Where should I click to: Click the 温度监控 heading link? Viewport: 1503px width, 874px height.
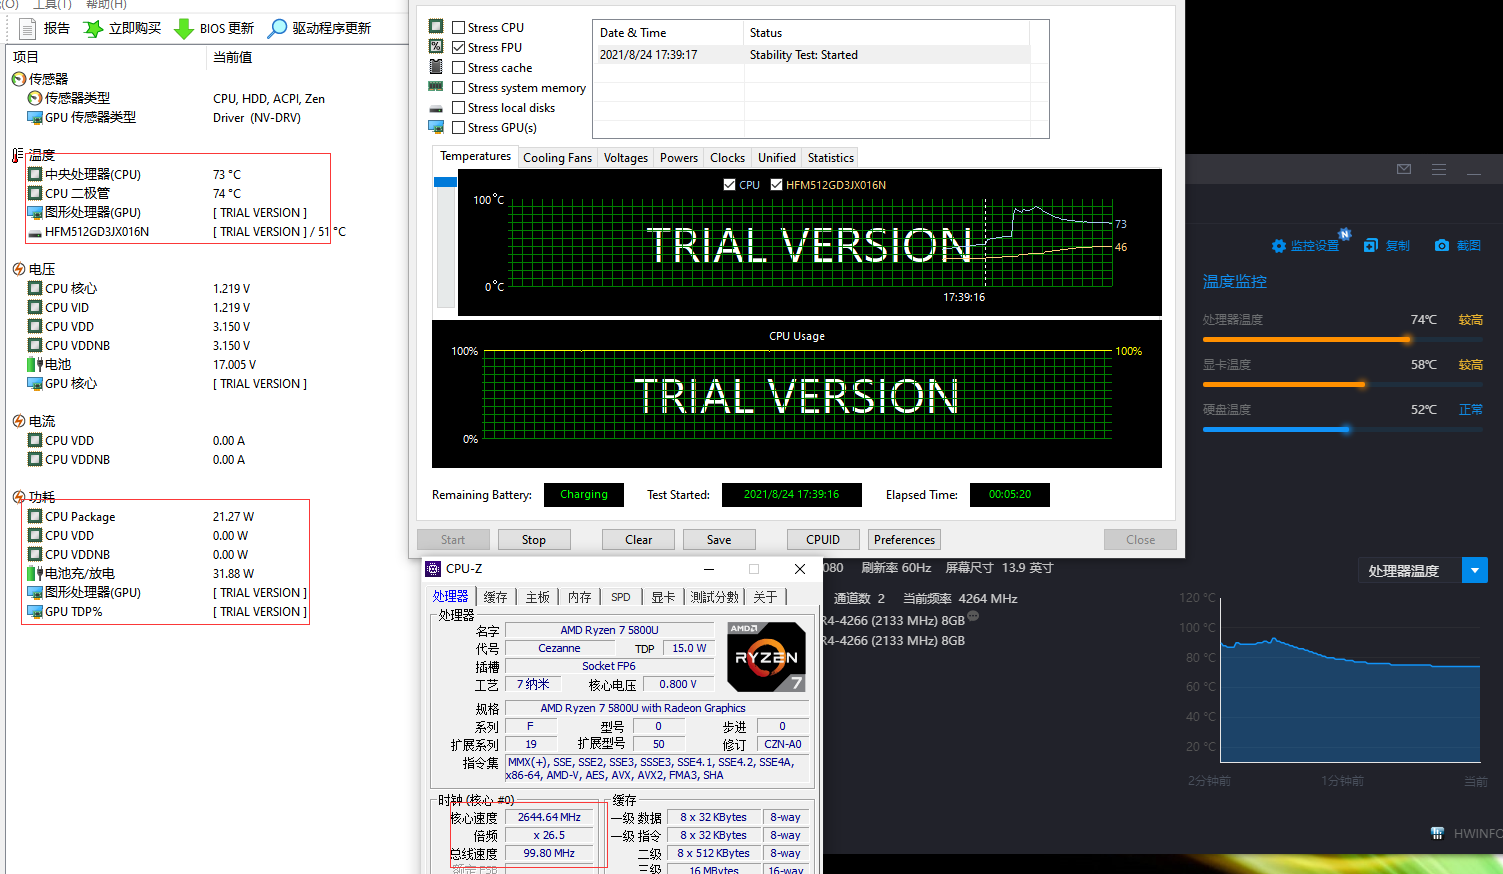pyautogui.click(x=1234, y=281)
